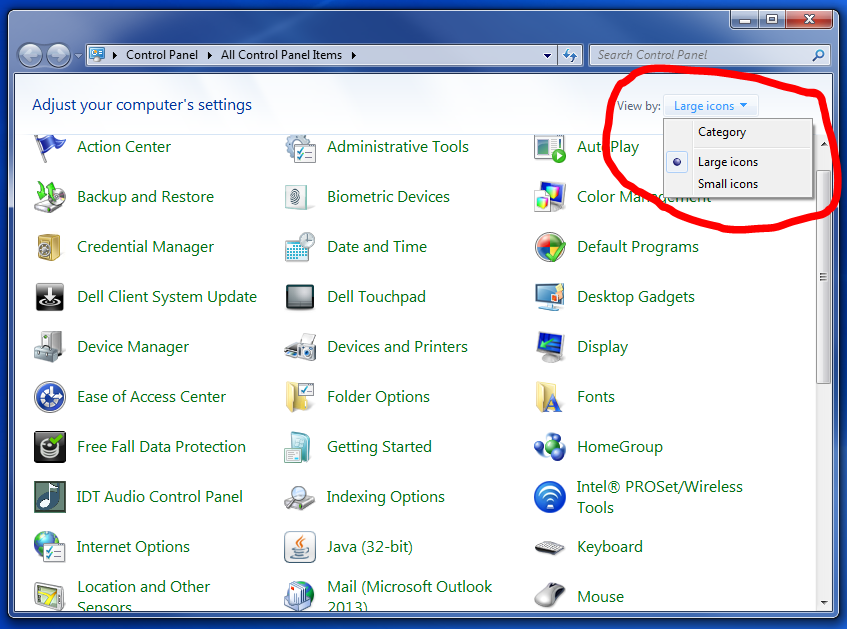847x629 pixels.
Task: Open the Dell Touchpad icon
Action: 300,297
